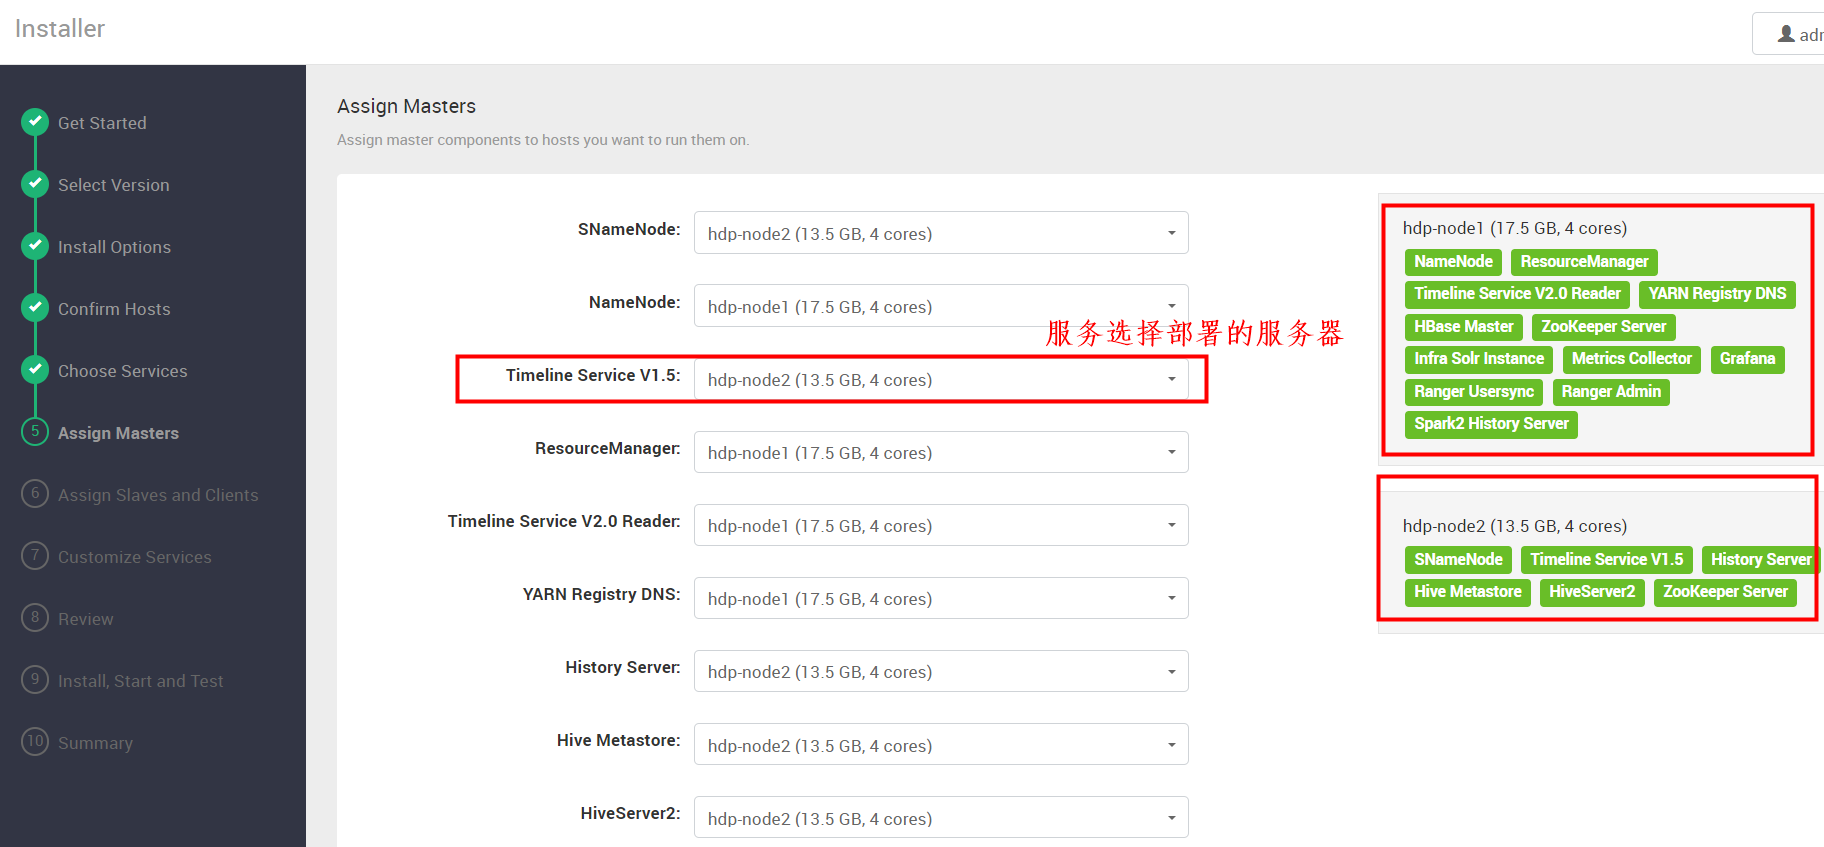Open the SNameNode host dropdown
Viewport: 1824px width, 847px height.
point(941,233)
